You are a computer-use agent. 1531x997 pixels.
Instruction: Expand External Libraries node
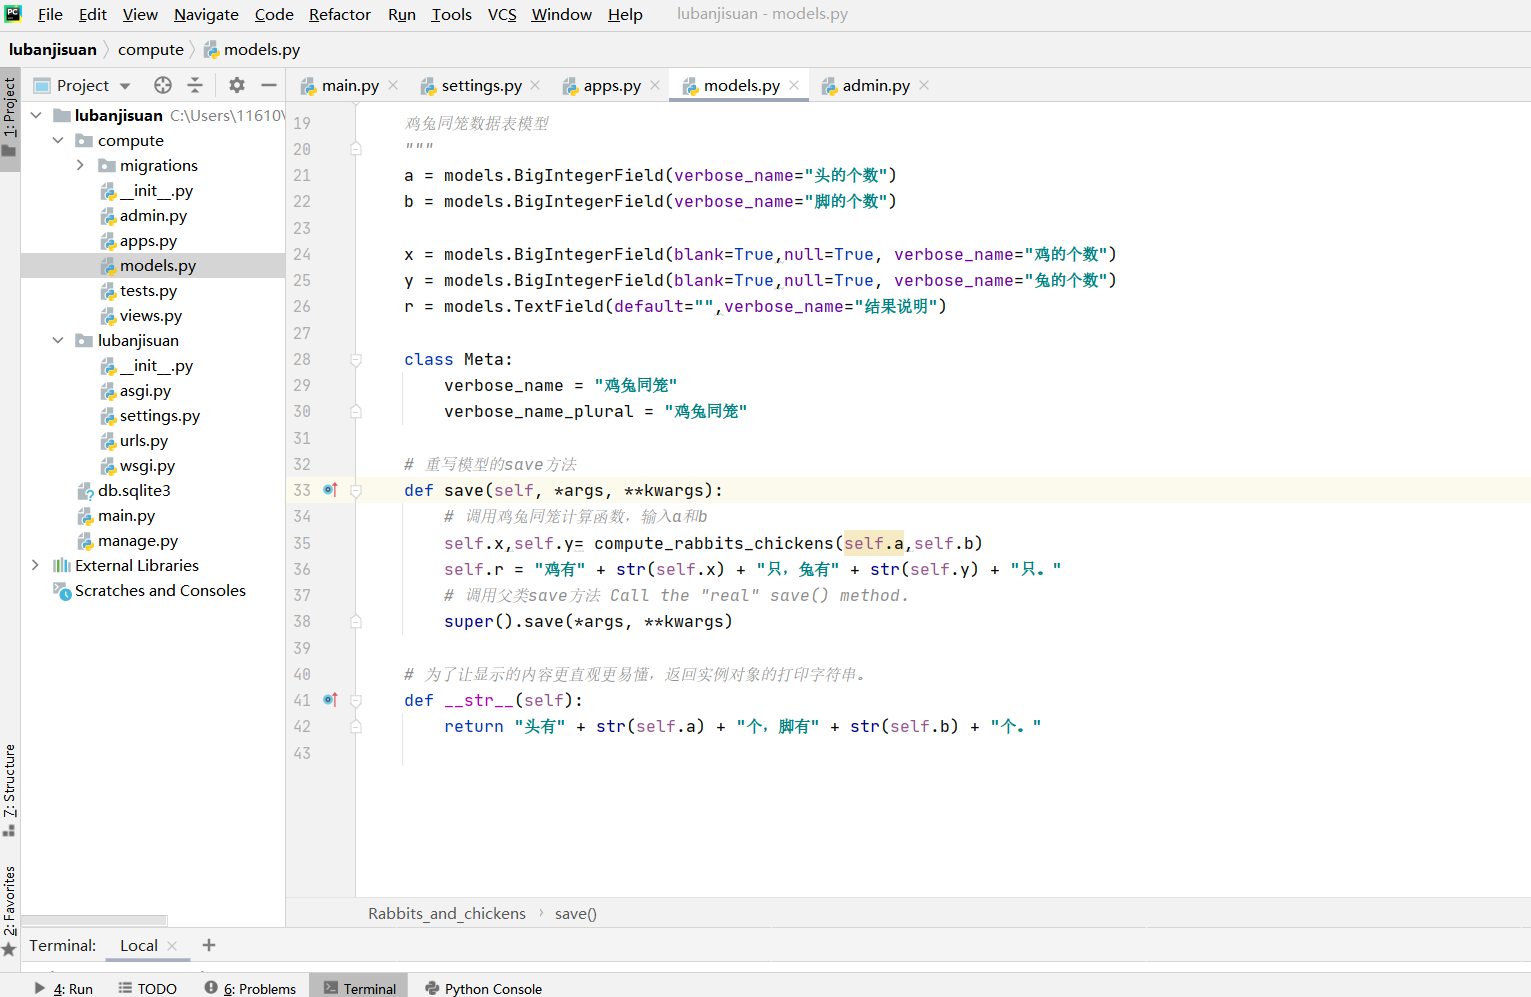tap(36, 565)
